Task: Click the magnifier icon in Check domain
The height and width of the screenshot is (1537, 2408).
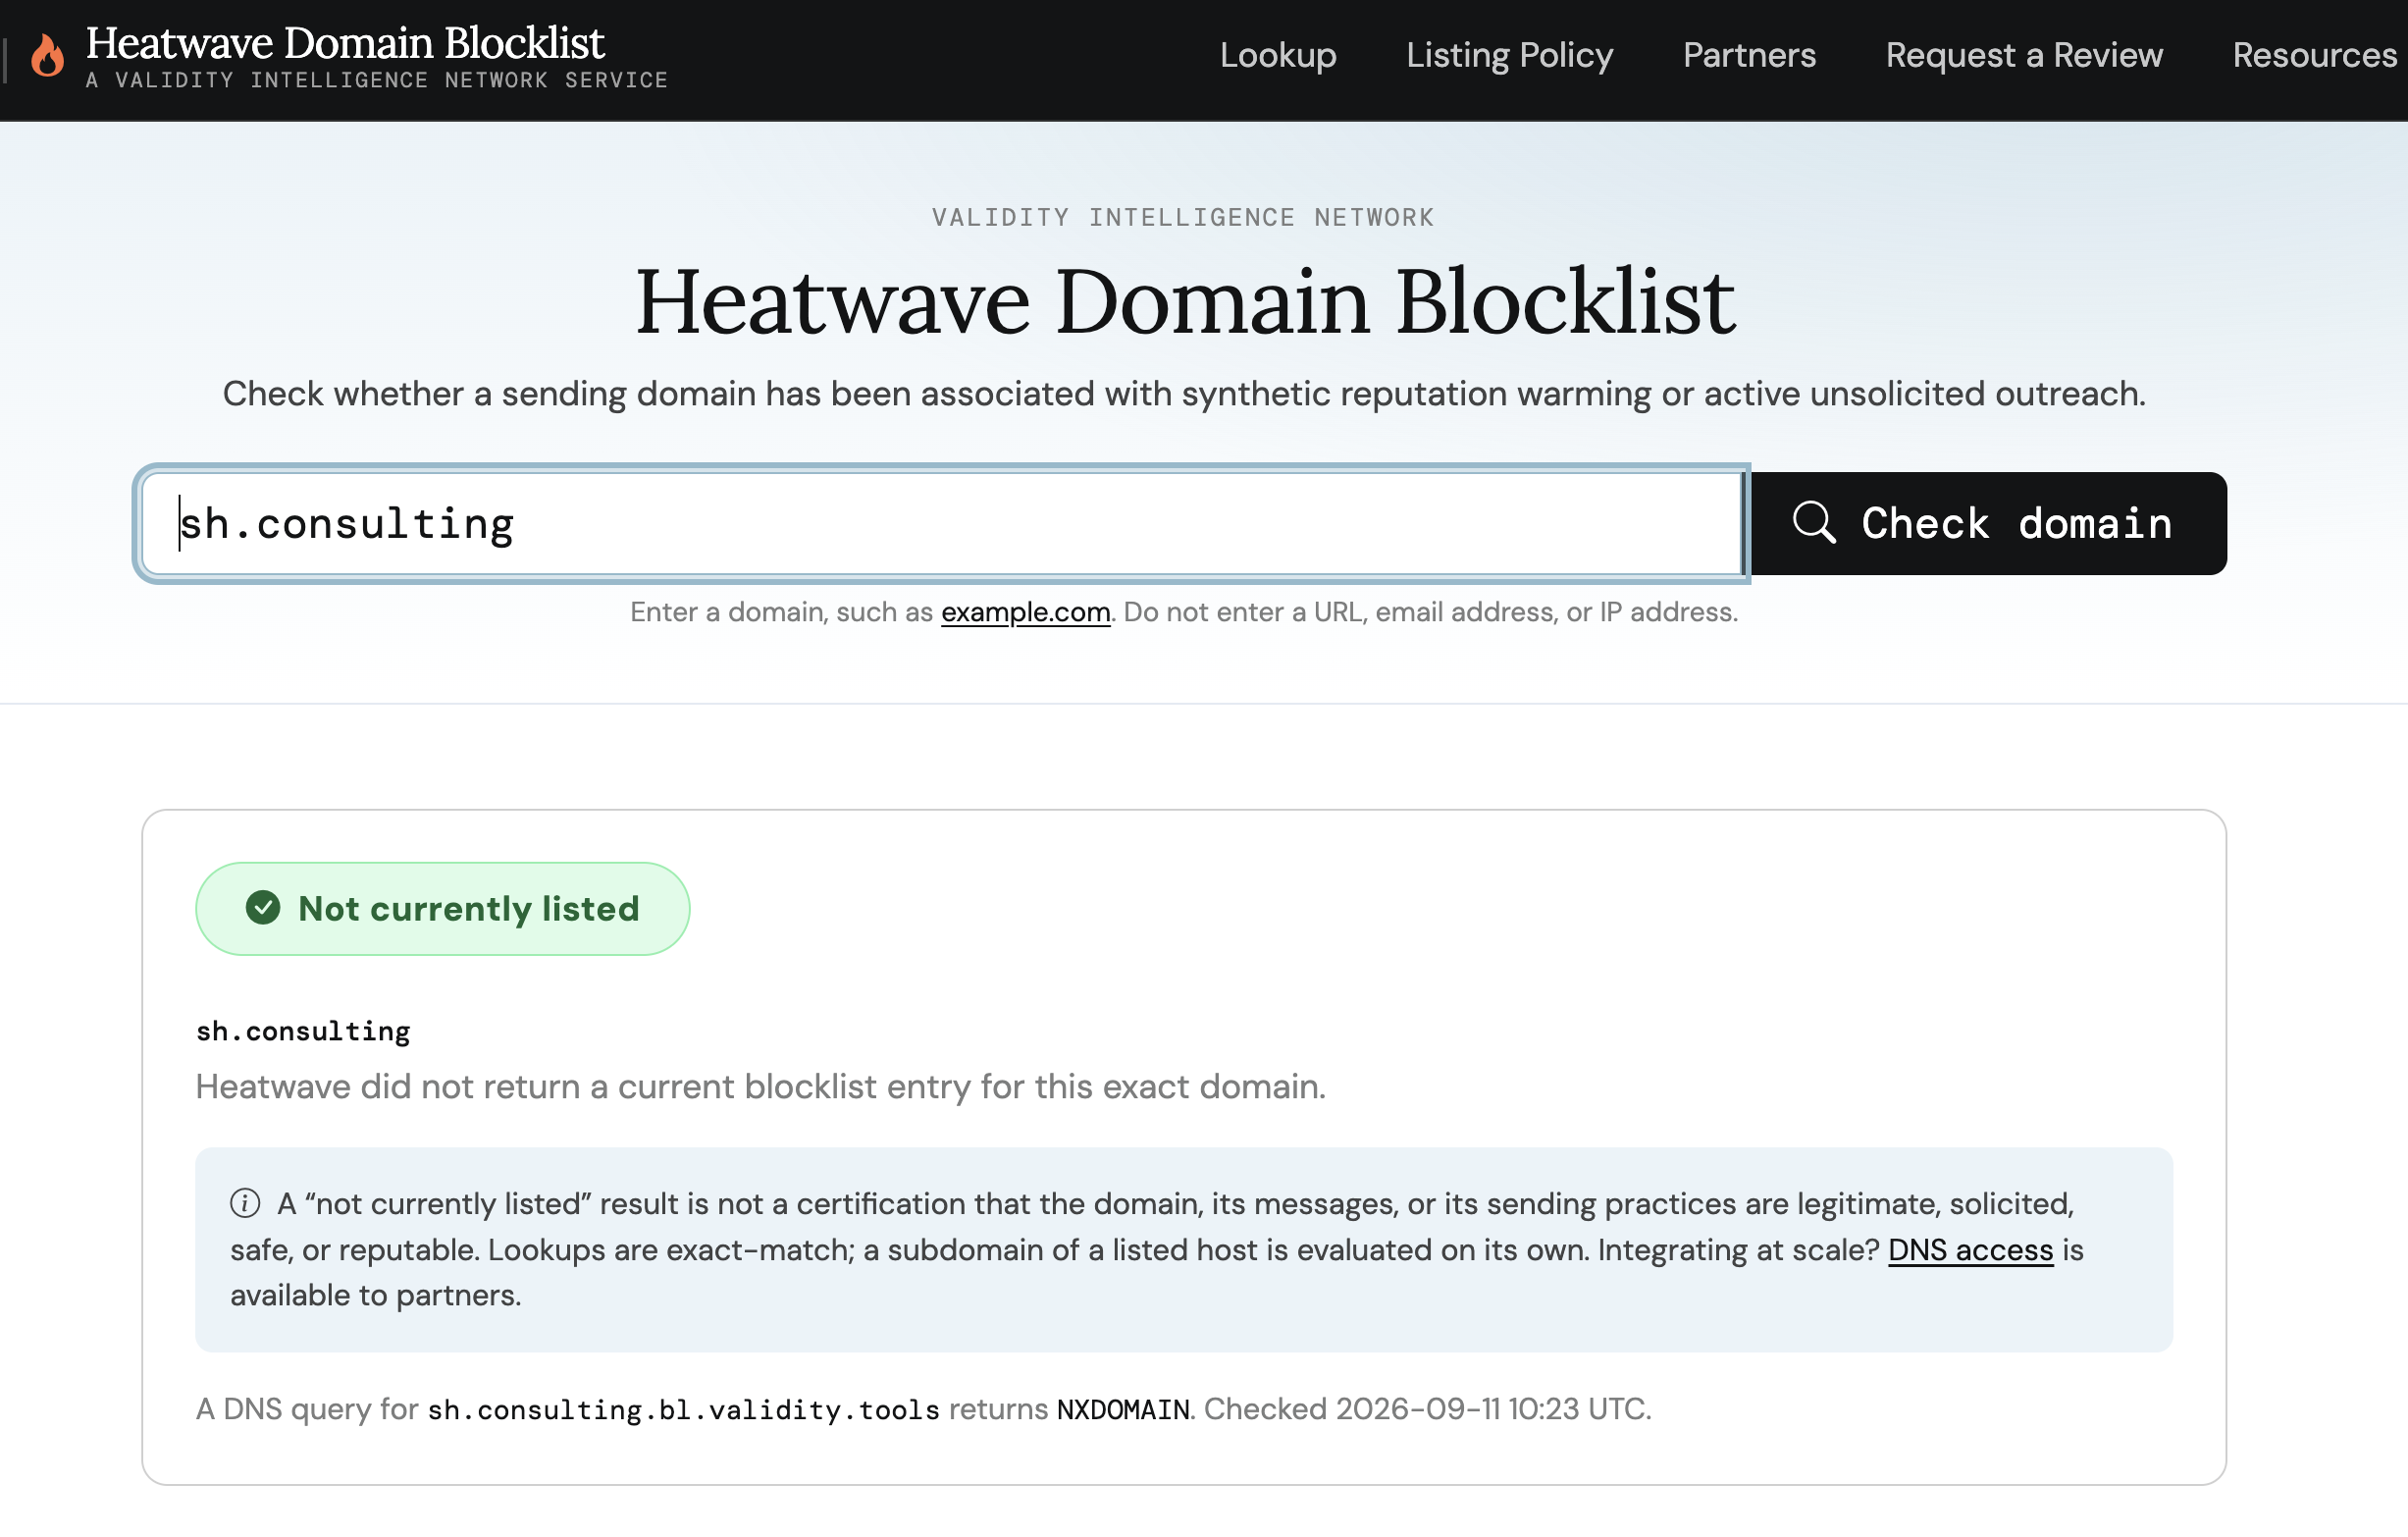Action: click(x=1813, y=523)
